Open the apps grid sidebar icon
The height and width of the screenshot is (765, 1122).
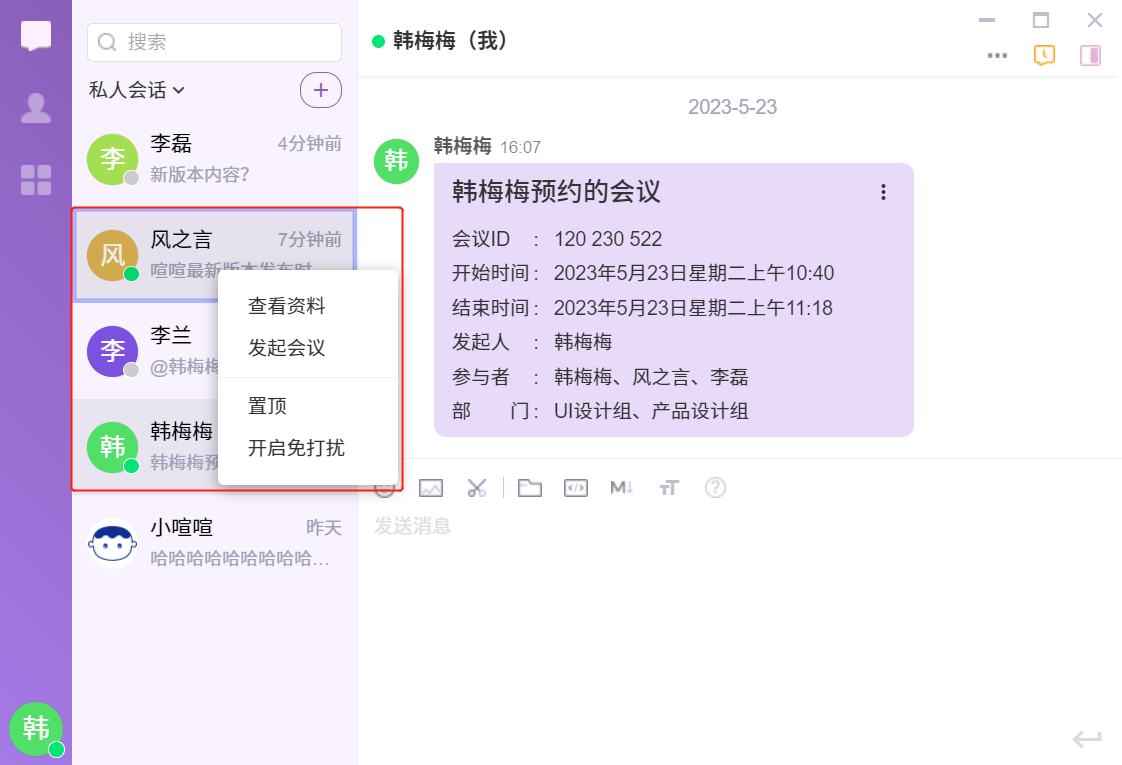36,180
